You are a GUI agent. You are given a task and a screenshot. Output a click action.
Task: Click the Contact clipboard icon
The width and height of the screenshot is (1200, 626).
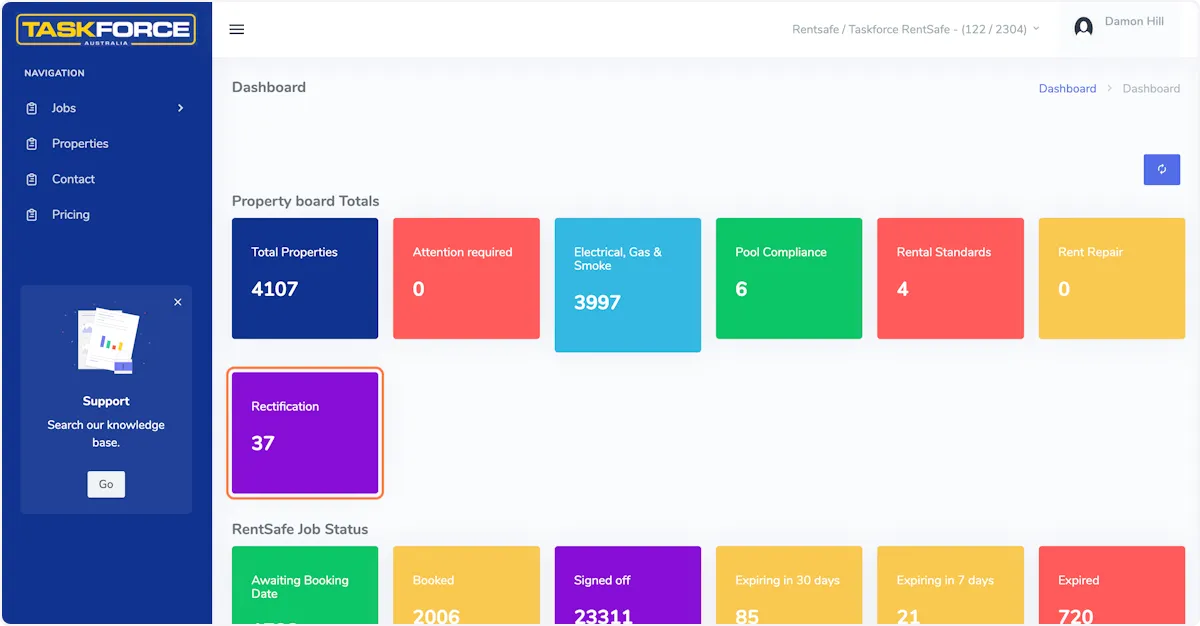(32, 179)
